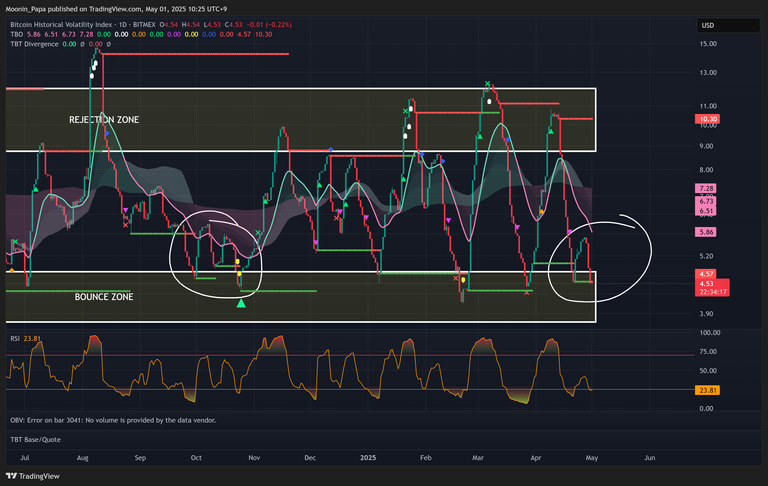The width and height of the screenshot is (768, 486).
Task: Click the BOUNCE ZONE text label
Action: coord(104,297)
